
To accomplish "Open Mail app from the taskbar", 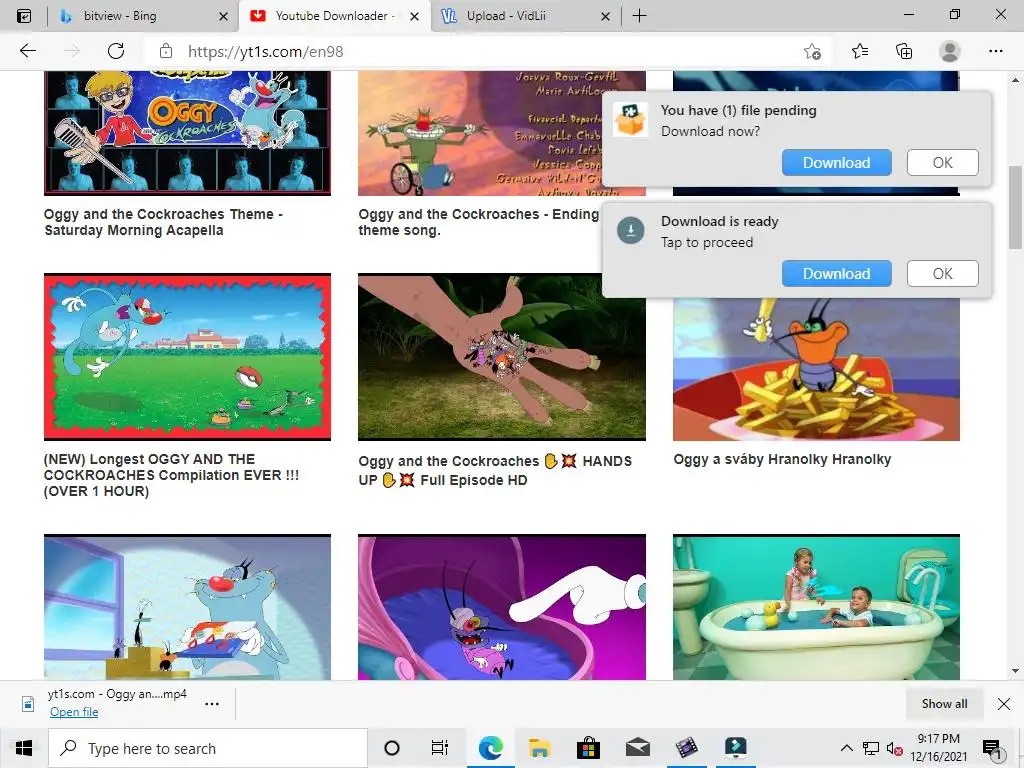I will click(637, 748).
